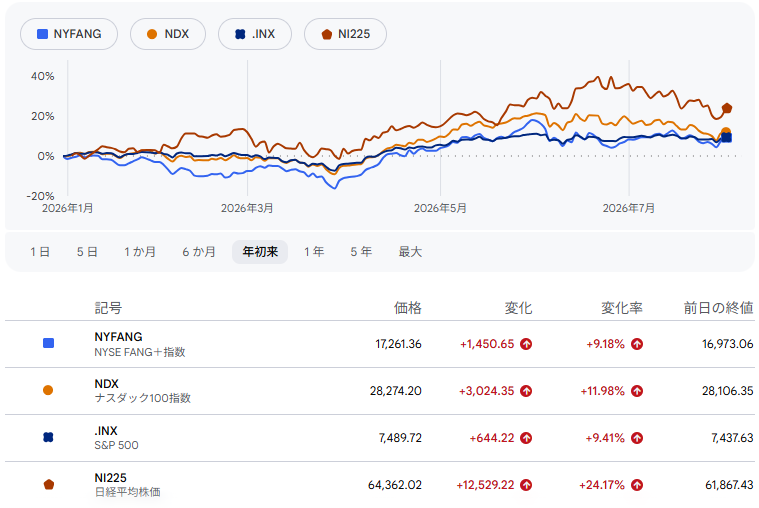Click the NI225 pentagon endpoint on chart
This screenshot has width=759, height=508.
click(727, 108)
